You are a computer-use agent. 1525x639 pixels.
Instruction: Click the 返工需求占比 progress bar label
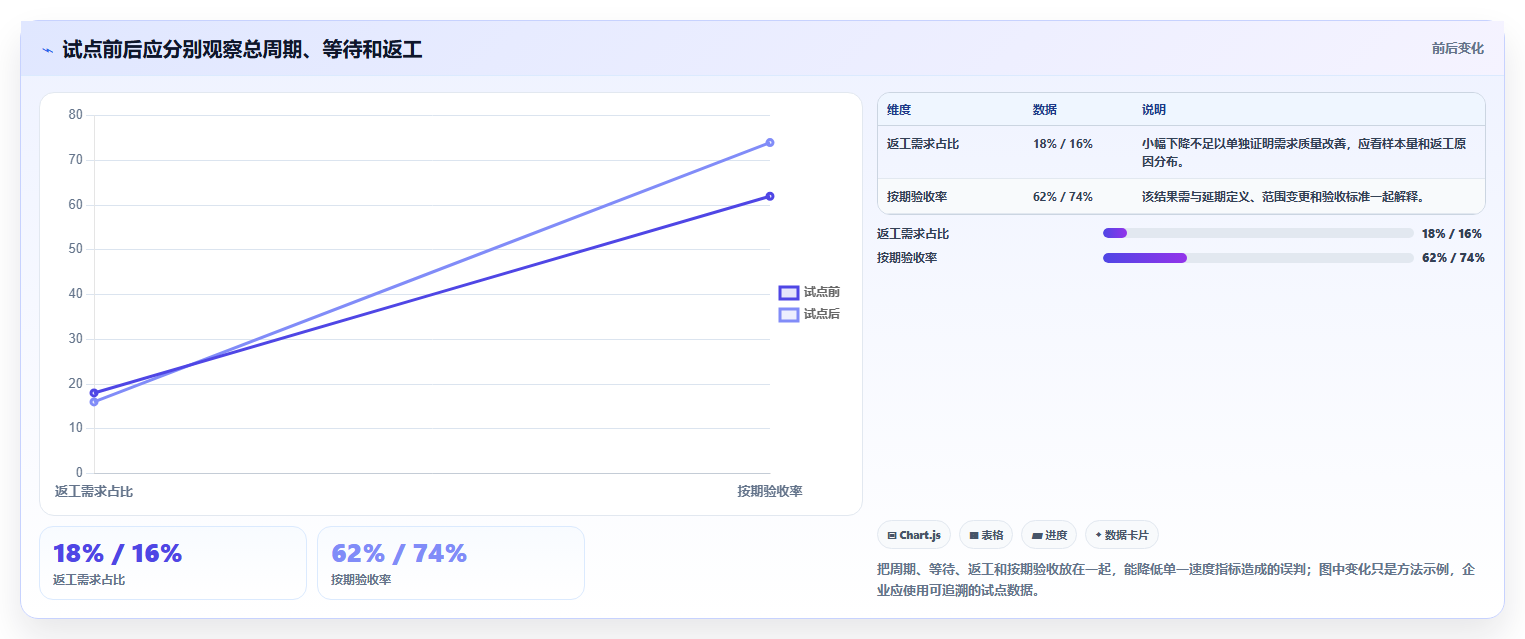click(913, 234)
